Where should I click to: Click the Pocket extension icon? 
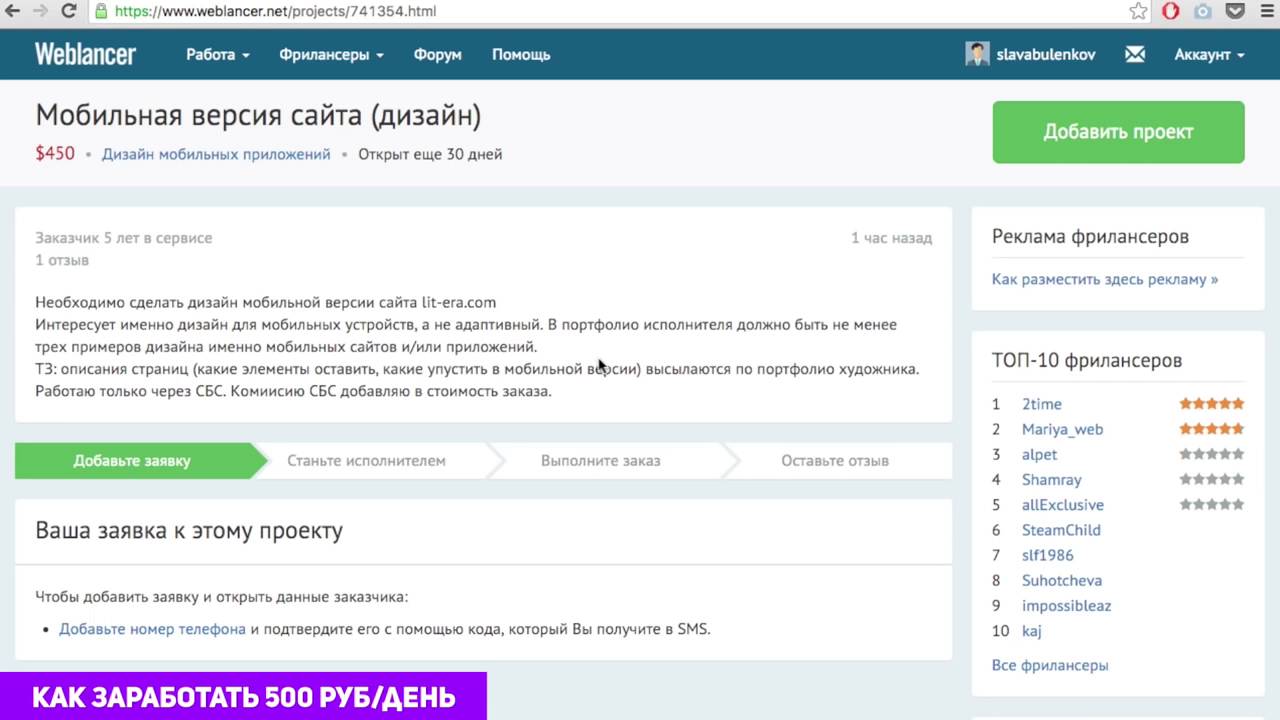1235,11
